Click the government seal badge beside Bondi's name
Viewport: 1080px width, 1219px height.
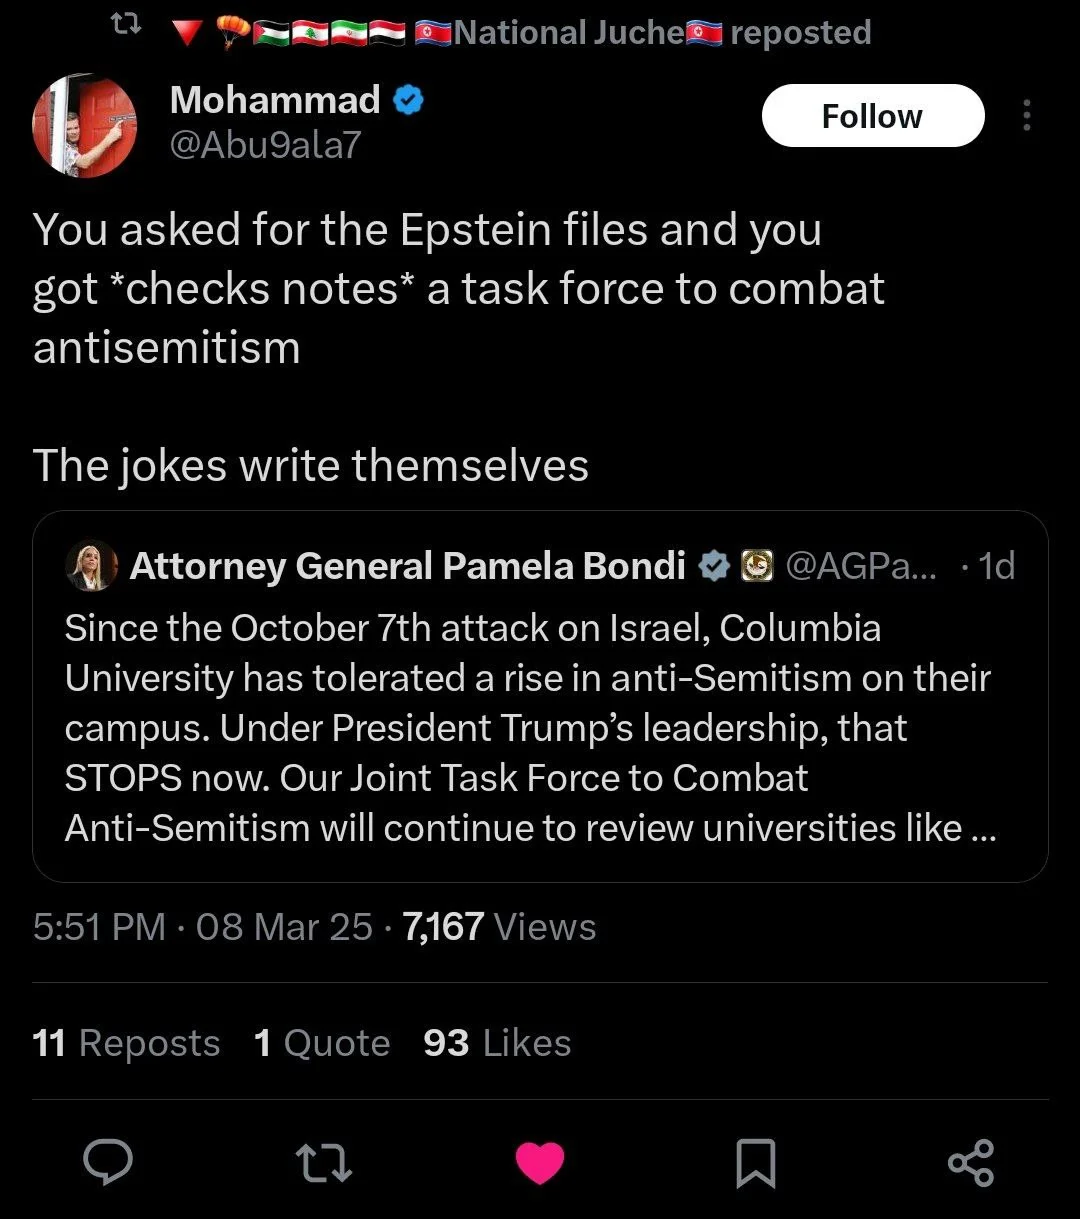(757, 567)
